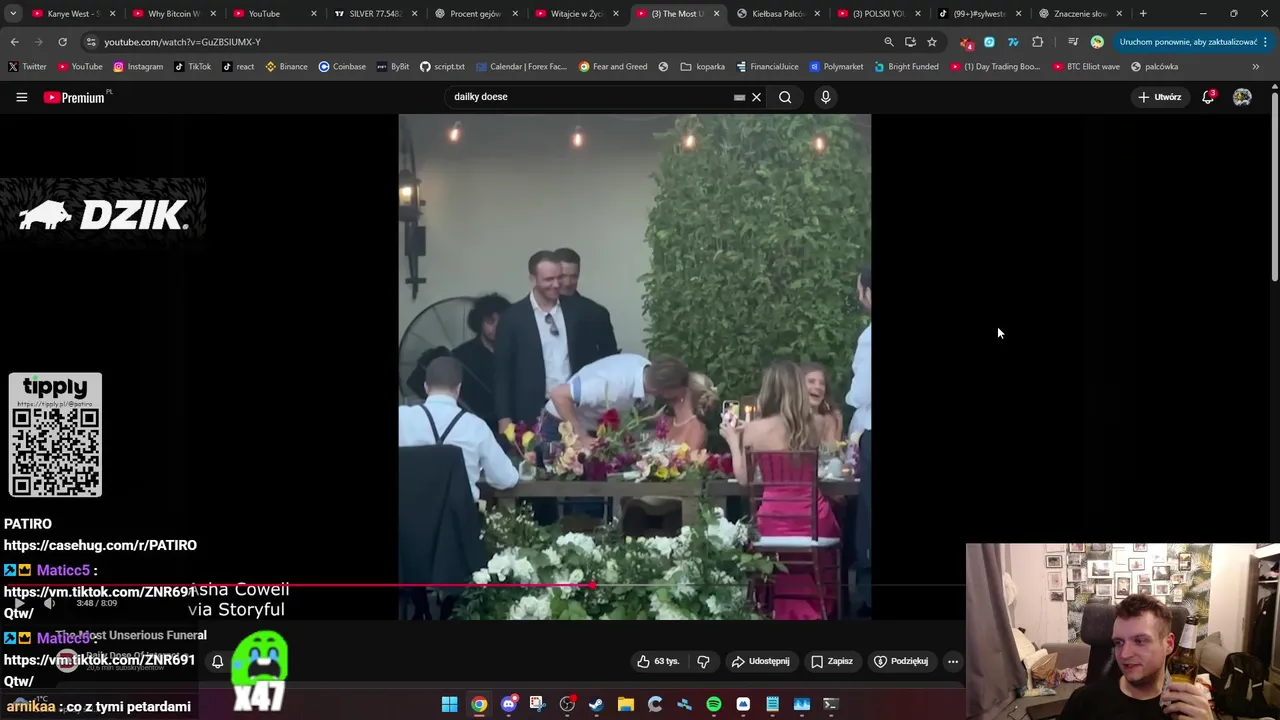Image resolution: width=1280 pixels, height=720 pixels.
Task: Open the Utwórz create menu
Action: pyautogui.click(x=1160, y=97)
